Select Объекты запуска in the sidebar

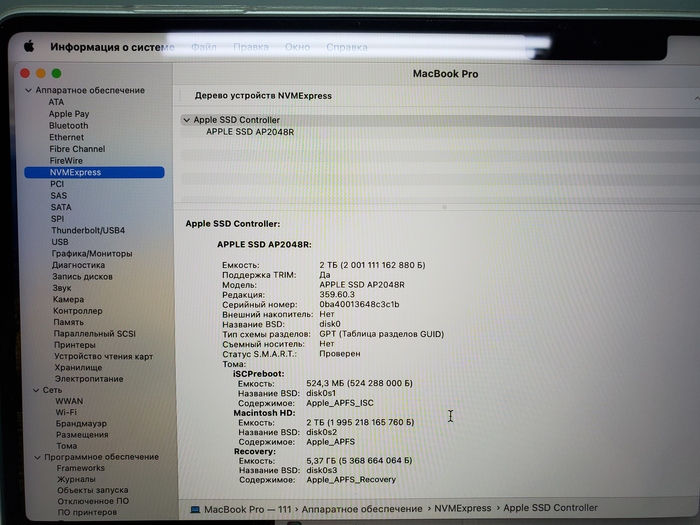[92, 490]
